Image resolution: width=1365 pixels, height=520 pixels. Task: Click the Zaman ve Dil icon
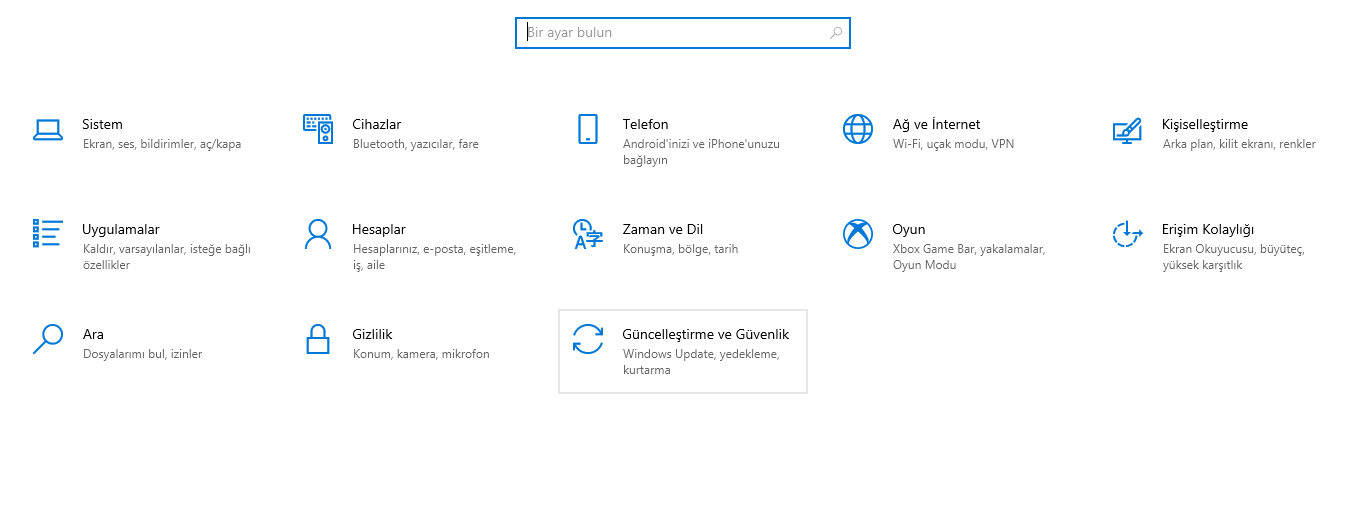587,234
